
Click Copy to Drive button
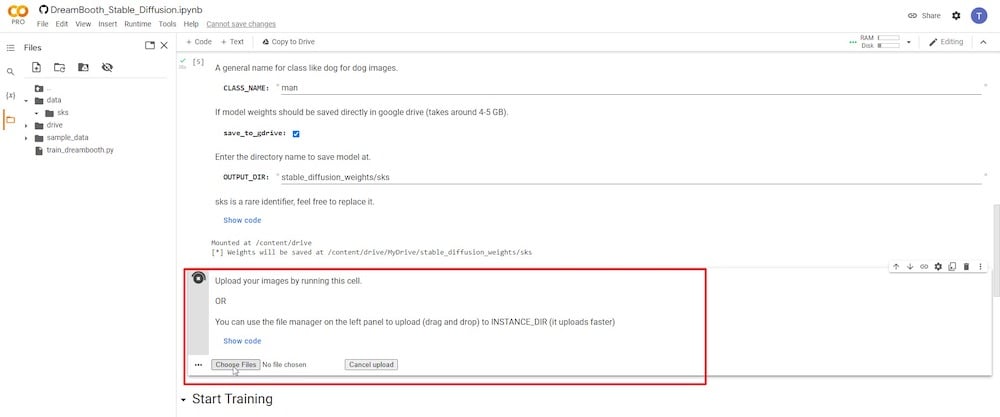coord(288,42)
